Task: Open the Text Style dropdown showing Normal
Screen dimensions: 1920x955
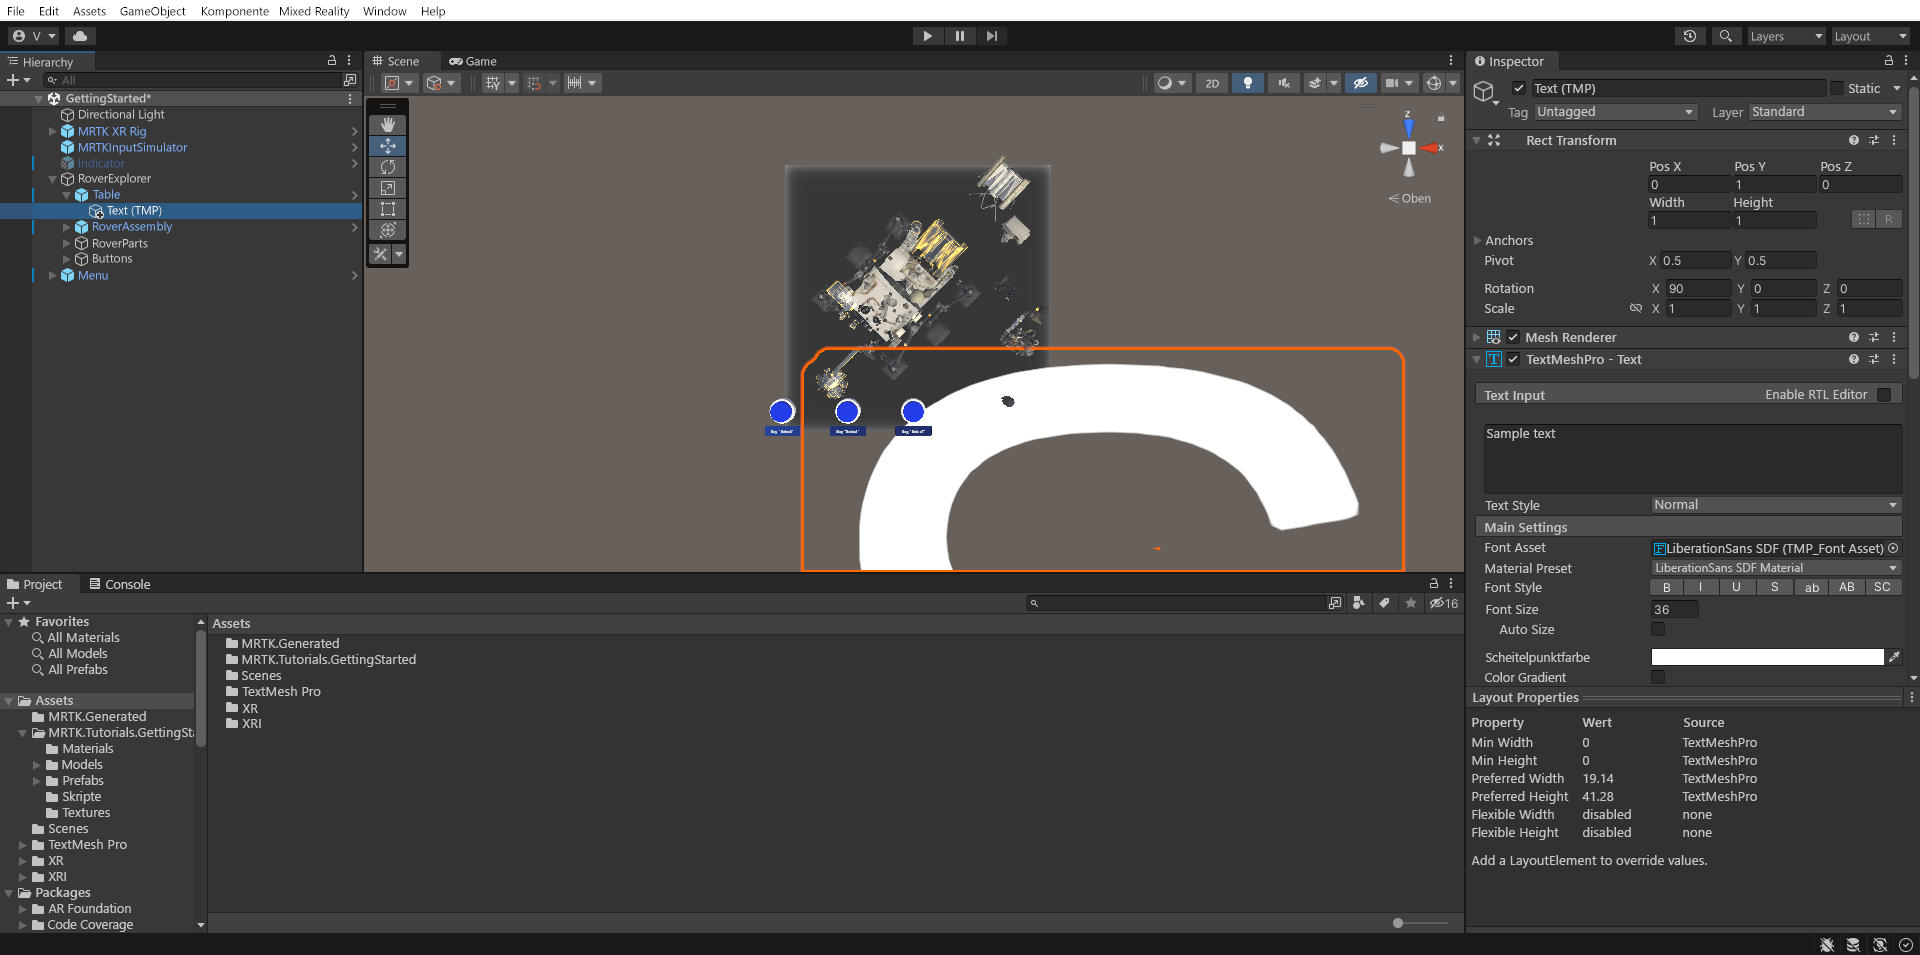Action: click(1775, 505)
